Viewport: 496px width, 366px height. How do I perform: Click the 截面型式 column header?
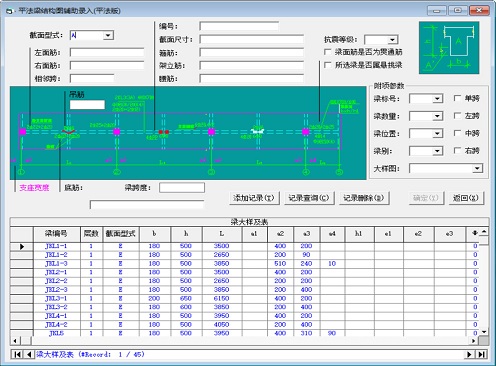pos(121,234)
